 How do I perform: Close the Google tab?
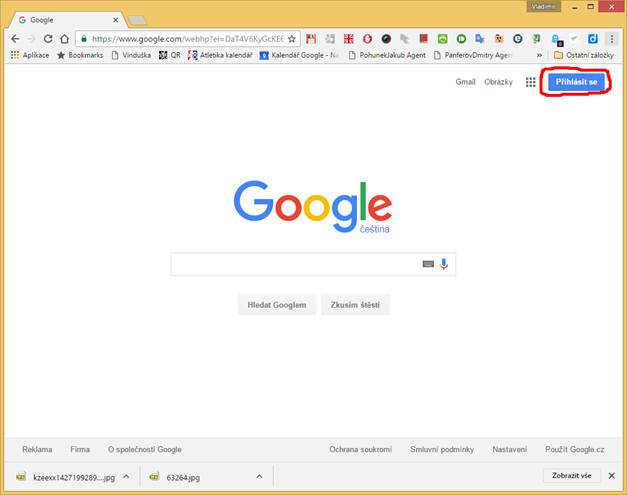[x=116, y=20]
